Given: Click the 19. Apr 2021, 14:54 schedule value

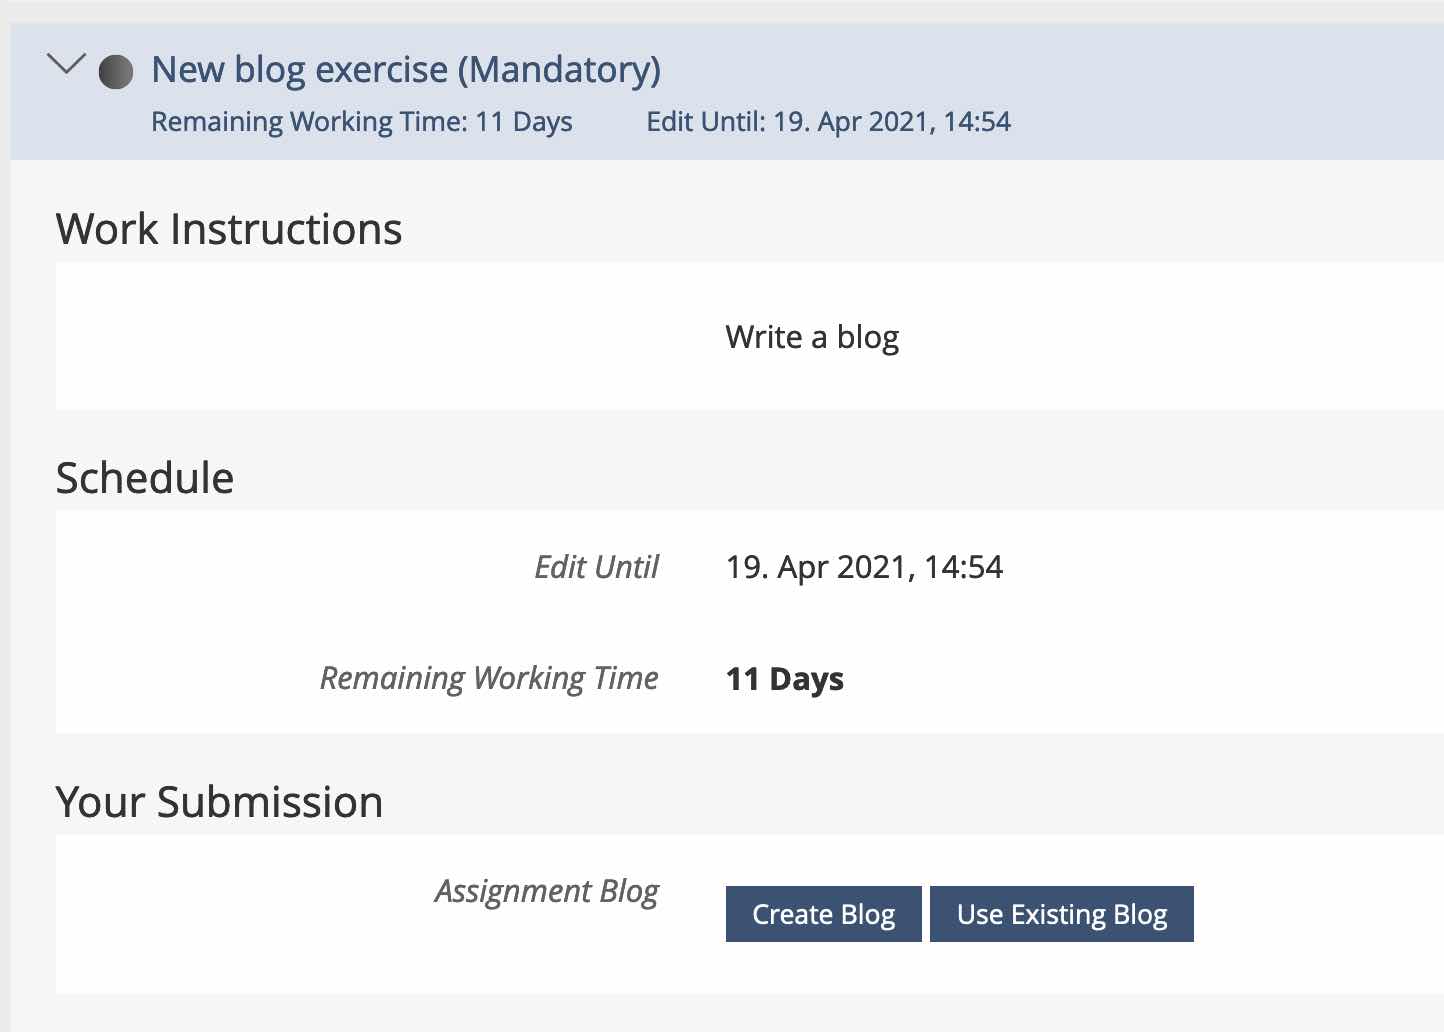Looking at the screenshot, I should point(864,567).
